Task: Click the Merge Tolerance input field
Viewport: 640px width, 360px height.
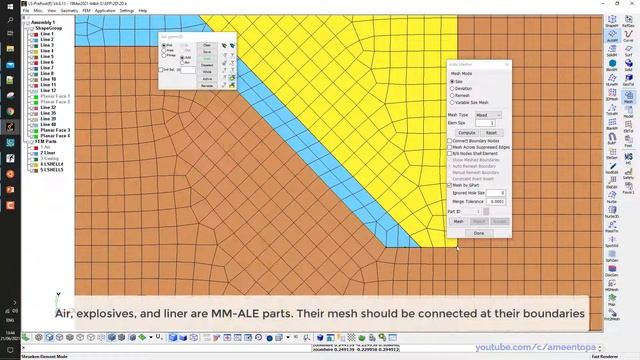Action: (x=496, y=202)
